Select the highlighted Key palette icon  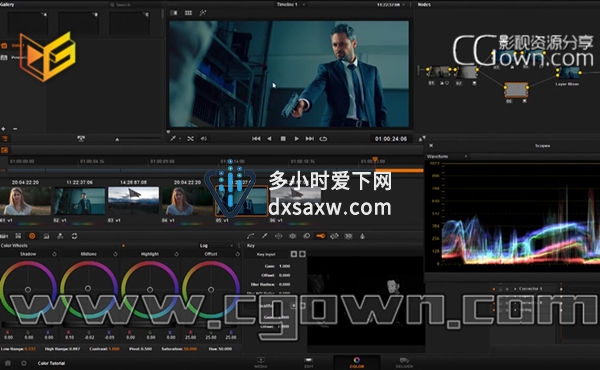(x=321, y=236)
